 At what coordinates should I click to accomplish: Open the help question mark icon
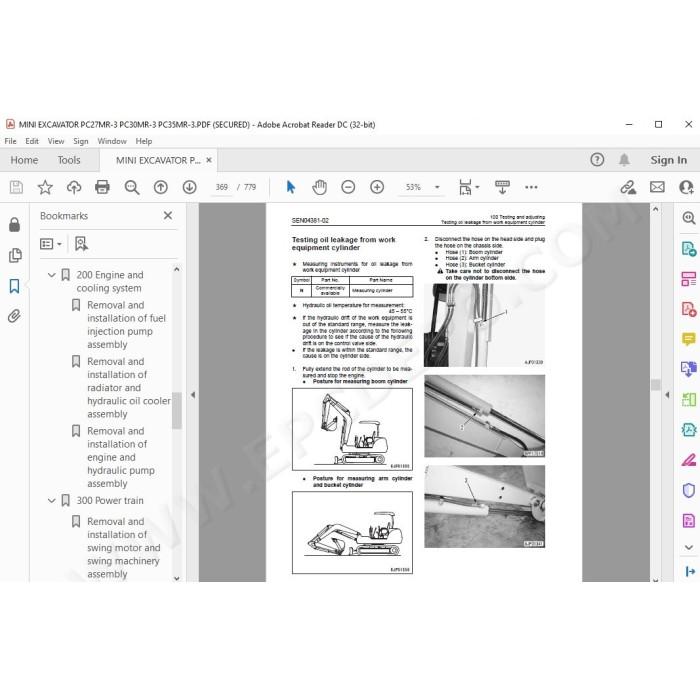pyautogui.click(x=597, y=160)
